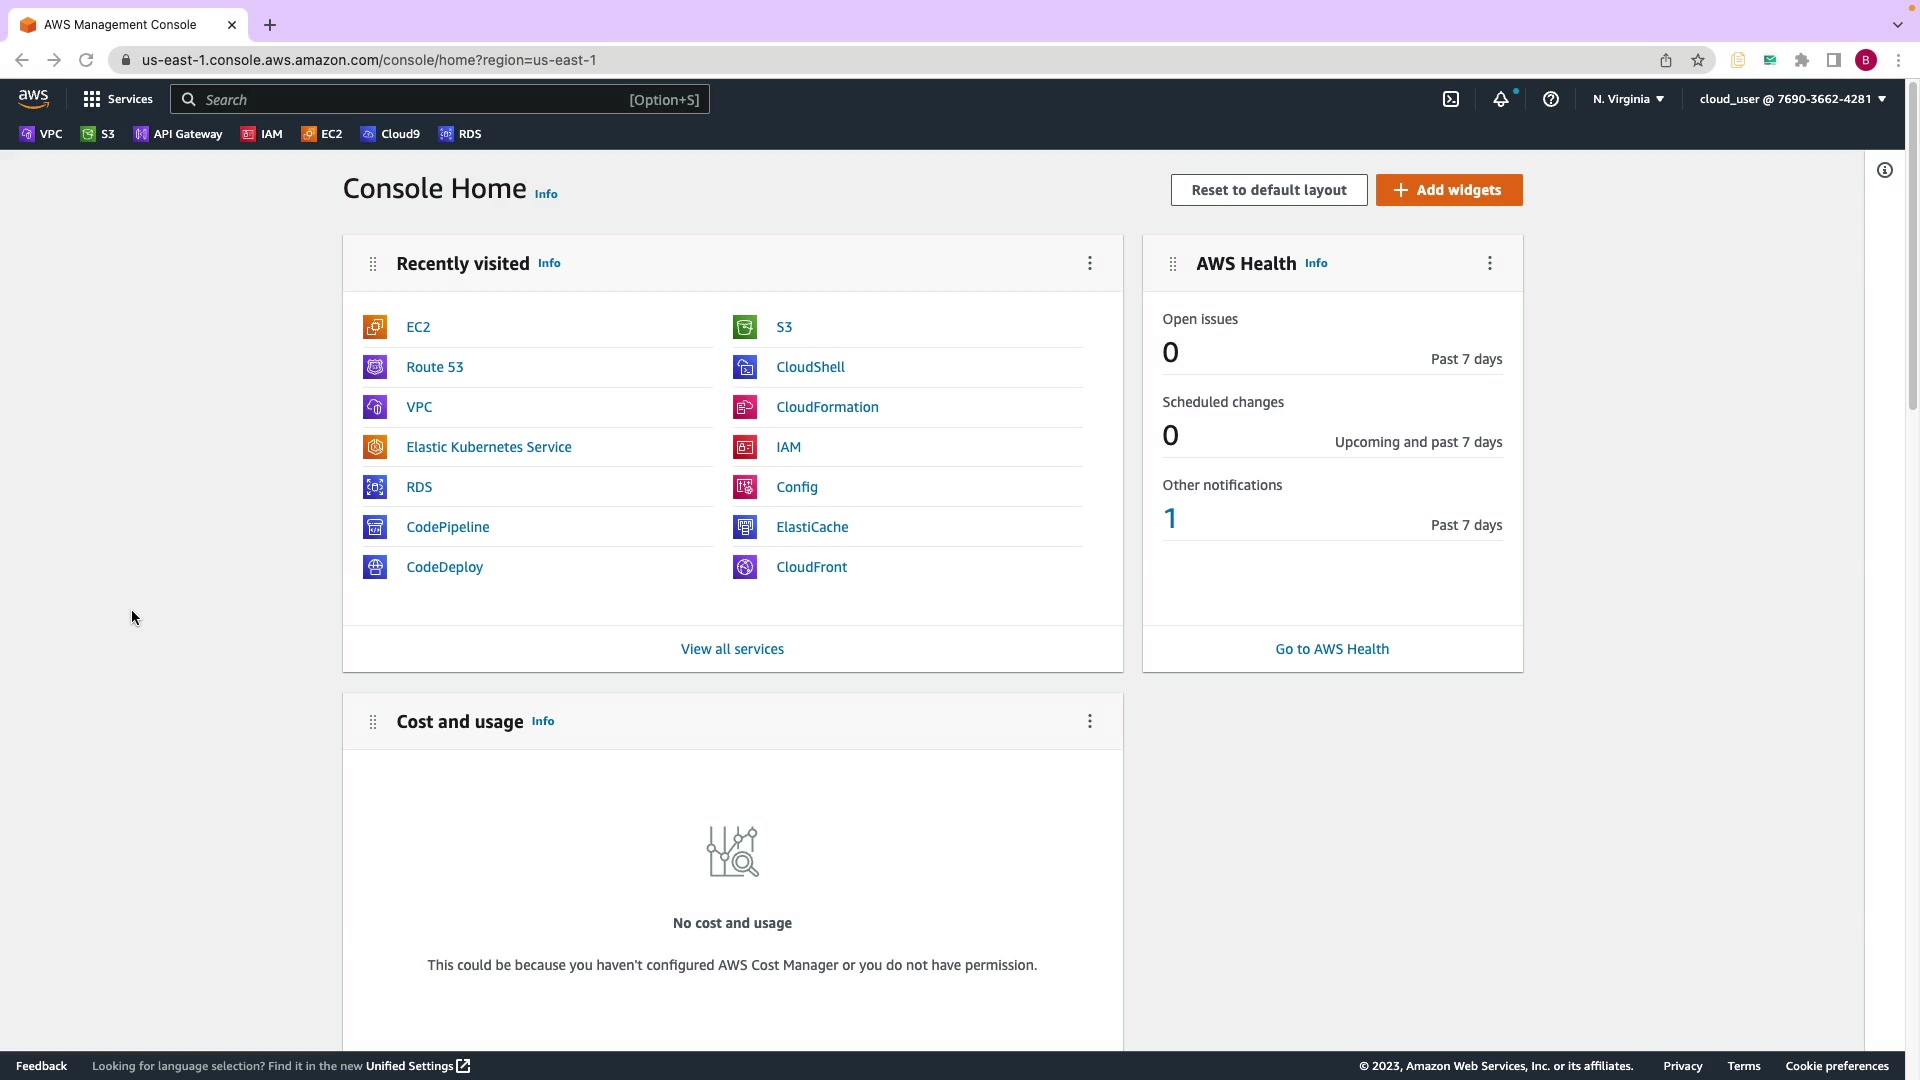Screen dimensions: 1920x1080
Task: Open the CloudShell icon in the top bar
Action: 1451,99
